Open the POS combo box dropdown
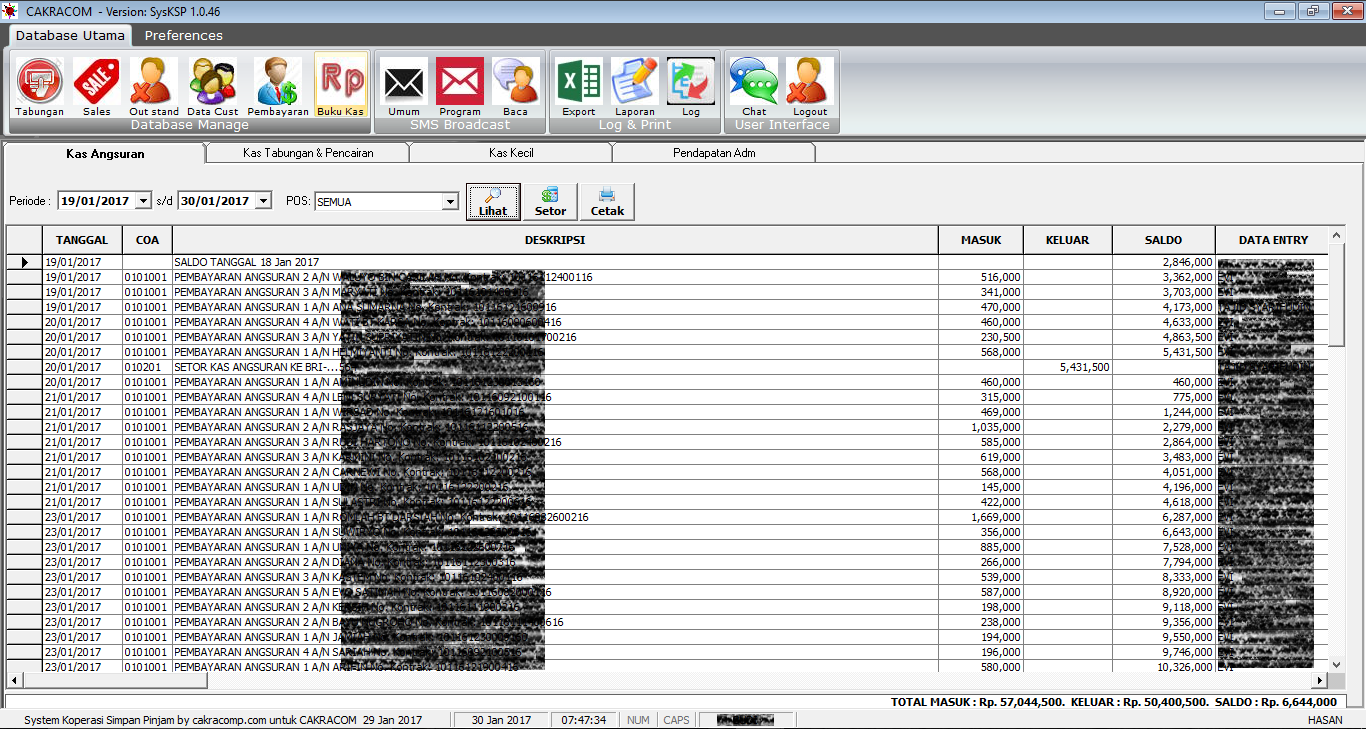The height and width of the screenshot is (729, 1366). coord(449,202)
